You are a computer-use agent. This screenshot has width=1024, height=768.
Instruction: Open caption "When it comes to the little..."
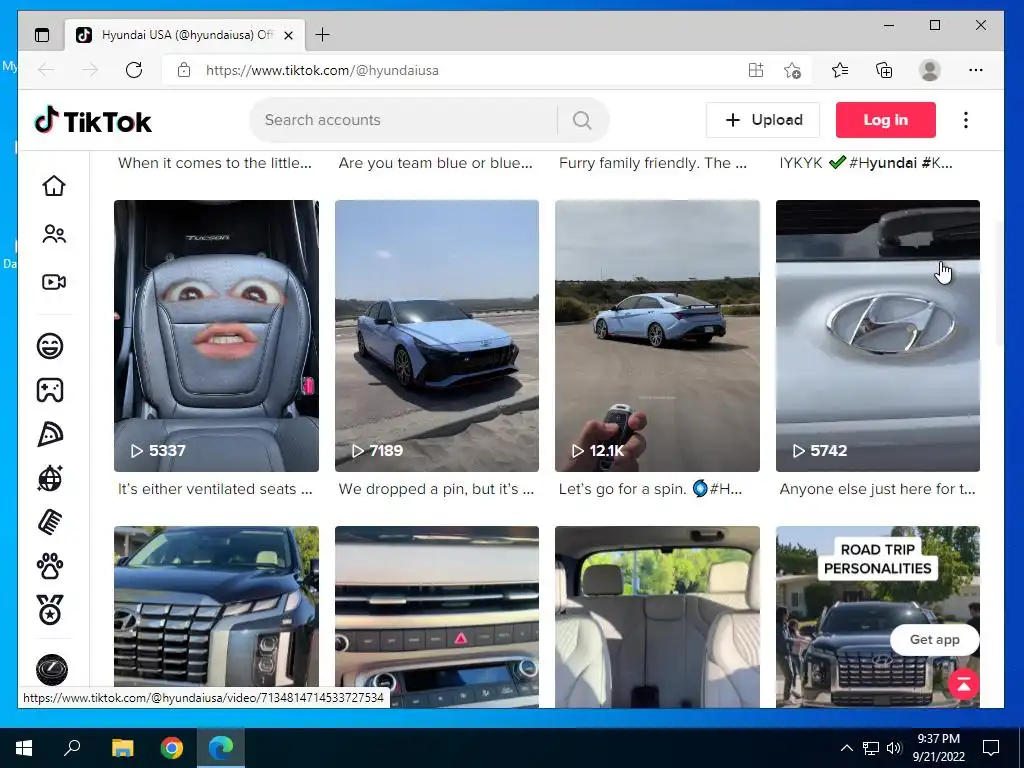point(214,163)
